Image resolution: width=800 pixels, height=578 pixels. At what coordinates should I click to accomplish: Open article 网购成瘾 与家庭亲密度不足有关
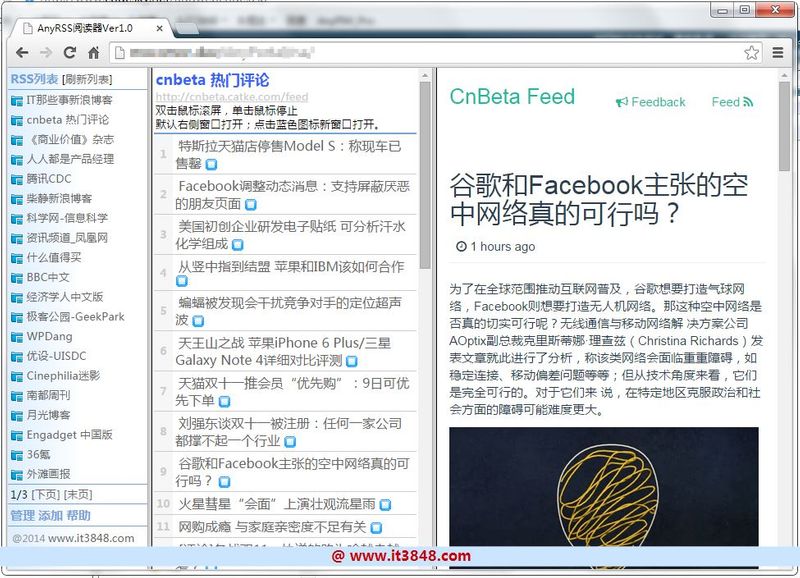tap(272, 526)
